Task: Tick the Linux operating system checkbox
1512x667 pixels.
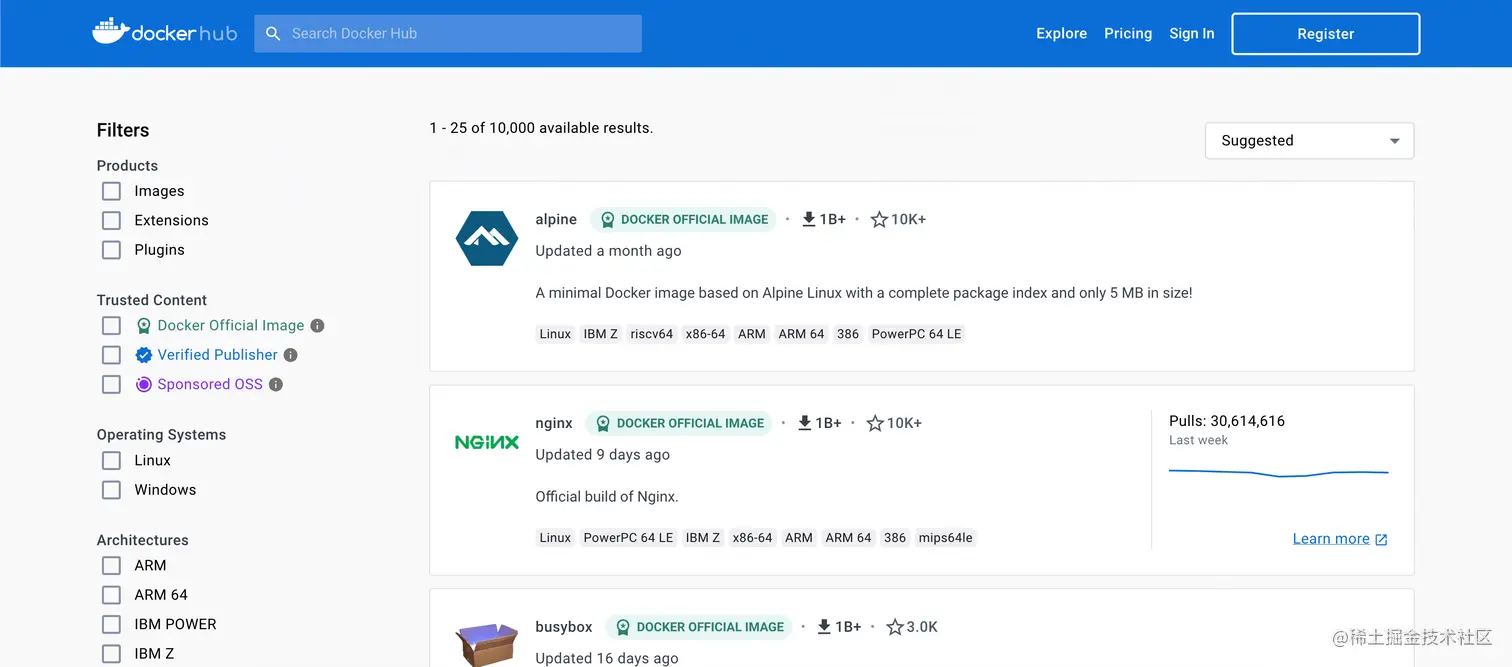Action: 111,461
